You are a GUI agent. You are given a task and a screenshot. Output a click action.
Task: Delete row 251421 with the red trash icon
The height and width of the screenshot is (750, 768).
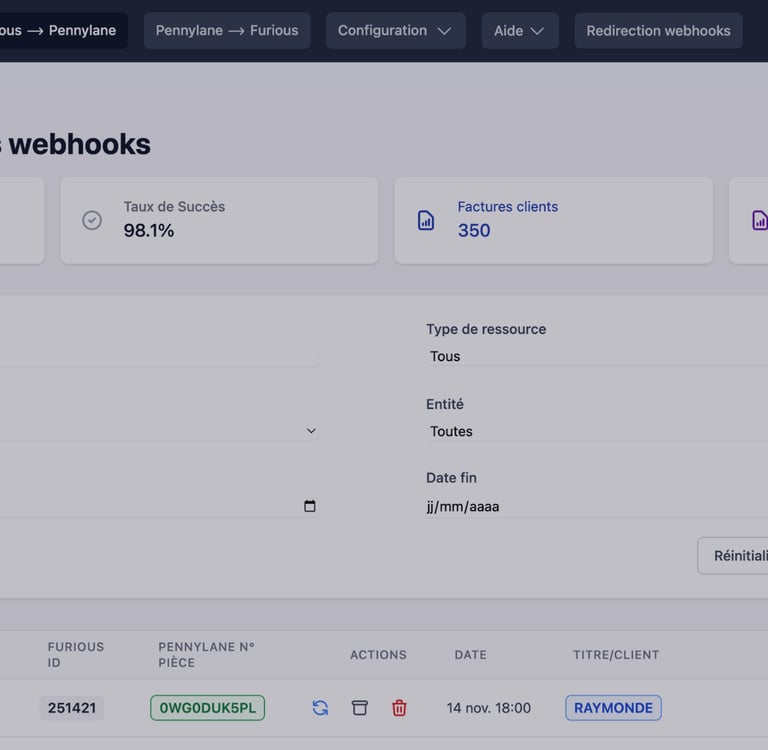click(x=399, y=707)
